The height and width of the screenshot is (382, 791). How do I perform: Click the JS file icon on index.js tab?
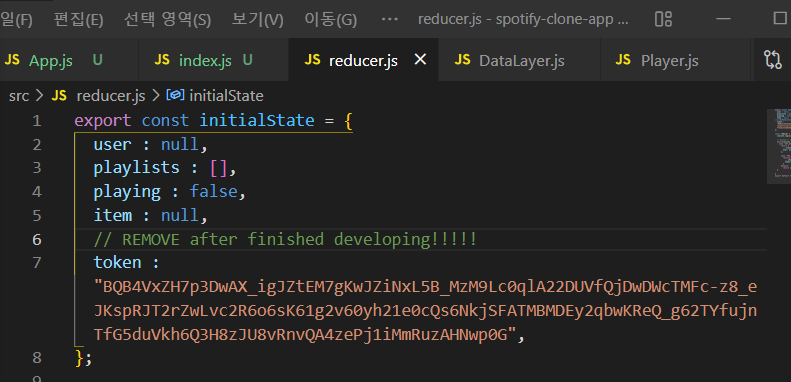tap(162, 60)
